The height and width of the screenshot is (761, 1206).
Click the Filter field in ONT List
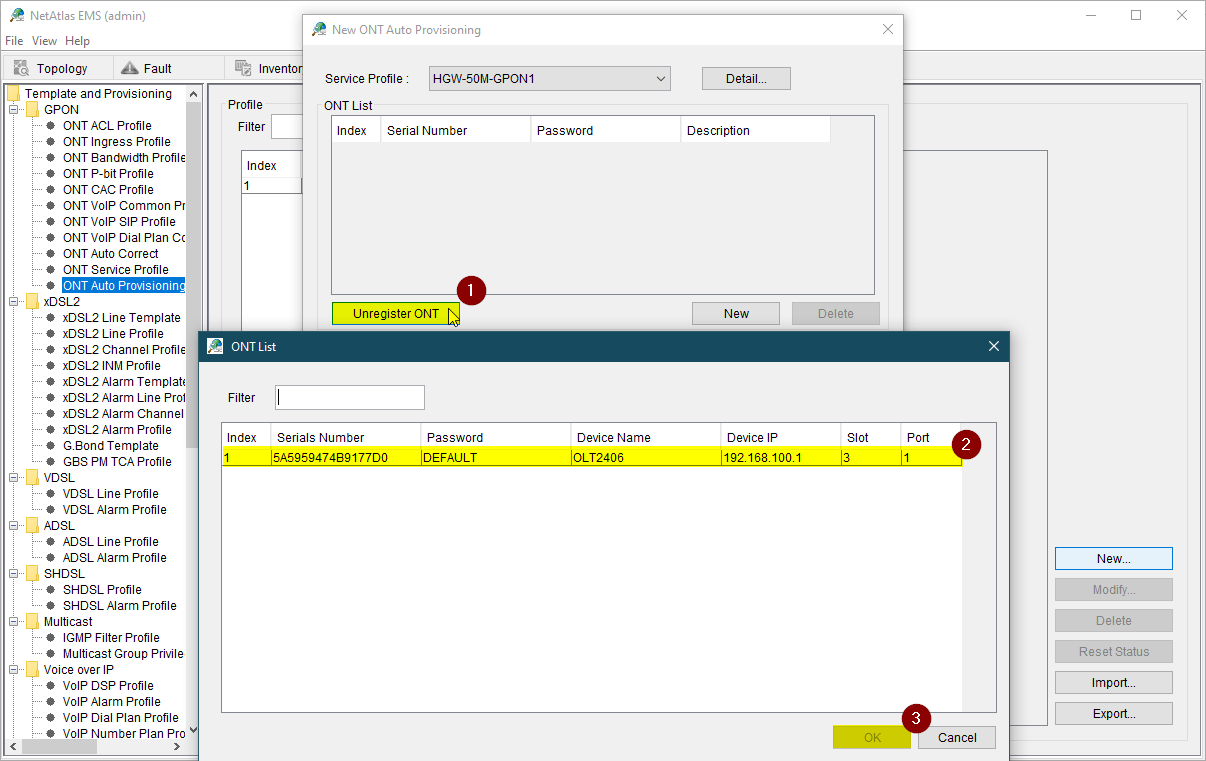point(350,398)
